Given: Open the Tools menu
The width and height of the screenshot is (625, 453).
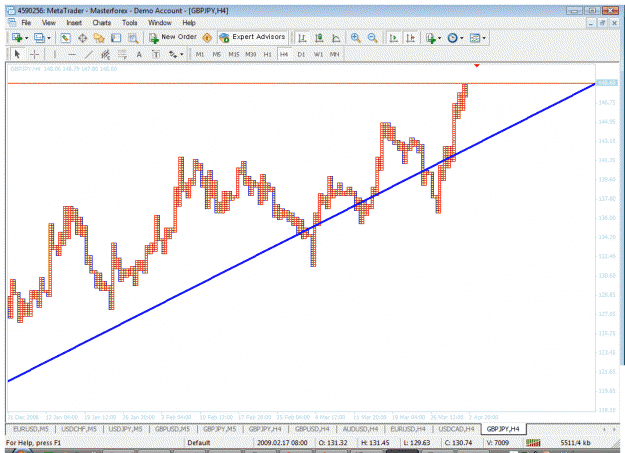Looking at the screenshot, I should [x=130, y=23].
